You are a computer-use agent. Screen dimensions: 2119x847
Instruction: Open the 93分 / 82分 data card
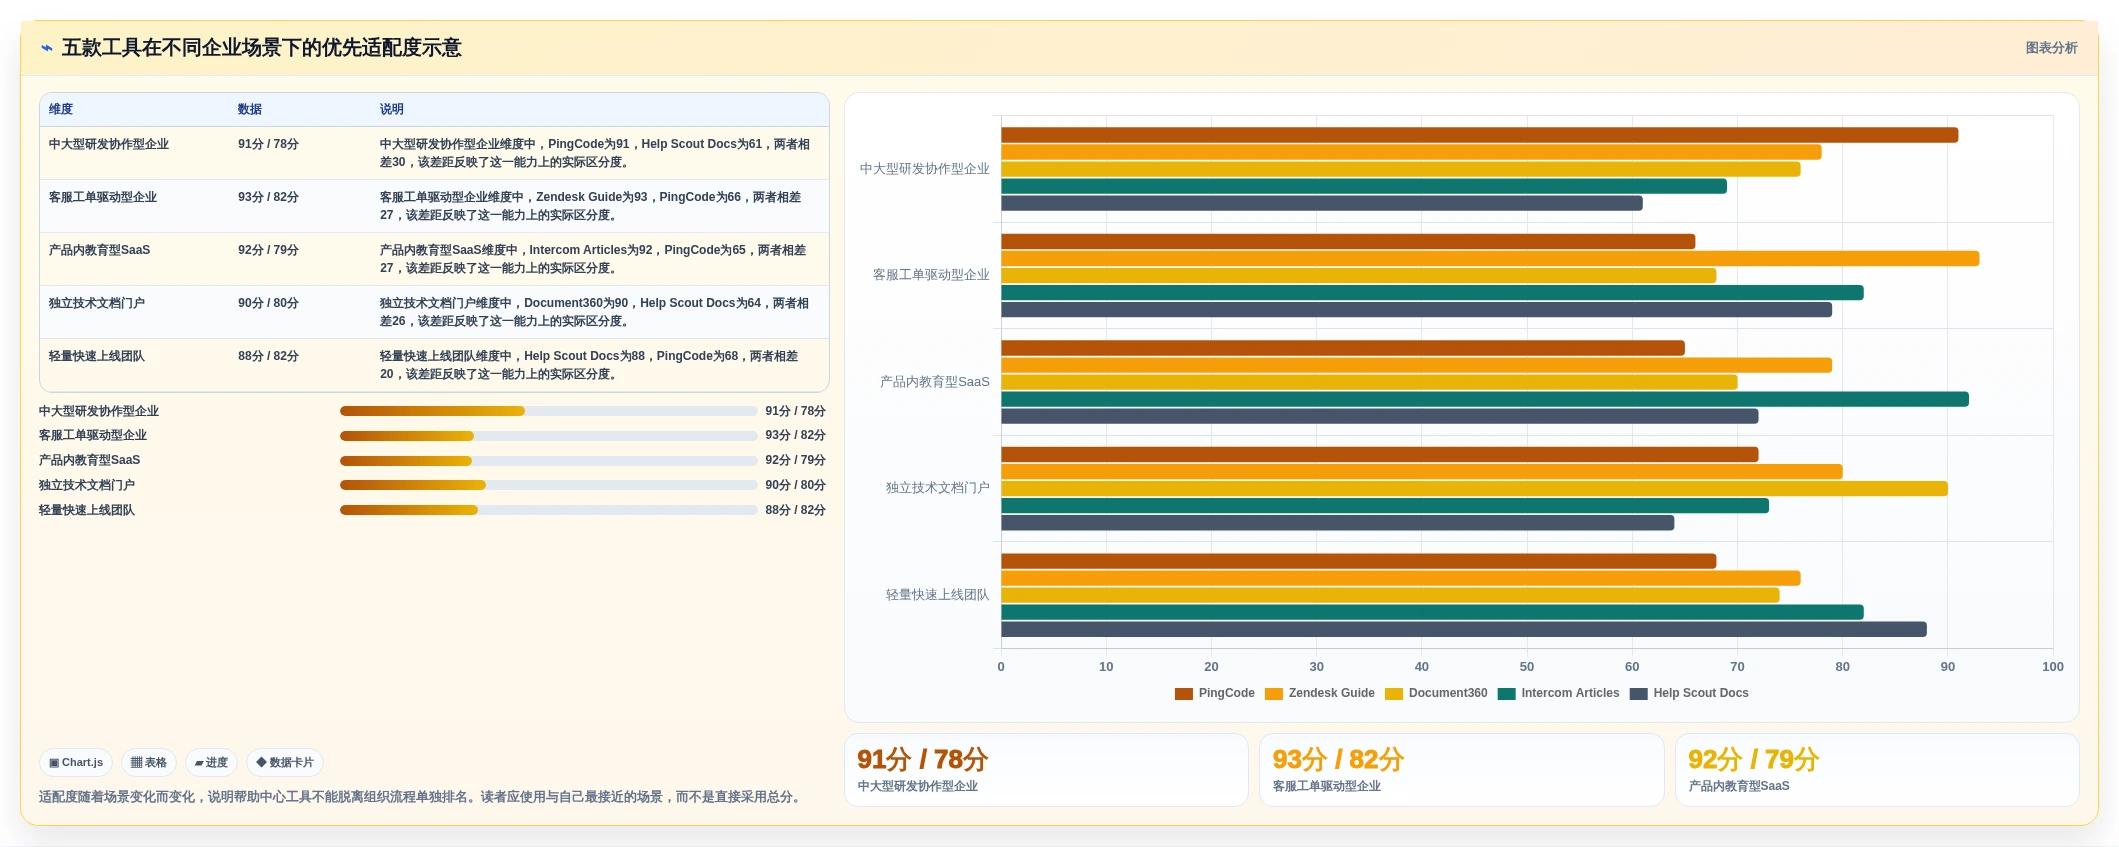pyautogui.click(x=1461, y=770)
